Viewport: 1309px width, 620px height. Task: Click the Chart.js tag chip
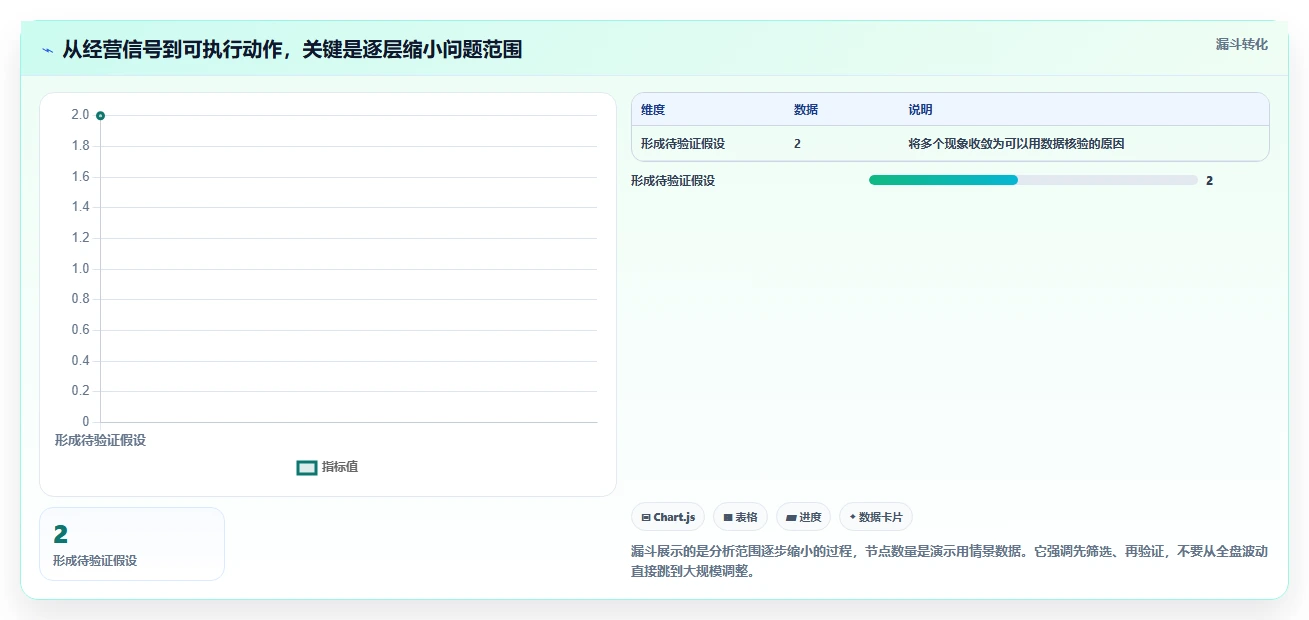click(668, 517)
